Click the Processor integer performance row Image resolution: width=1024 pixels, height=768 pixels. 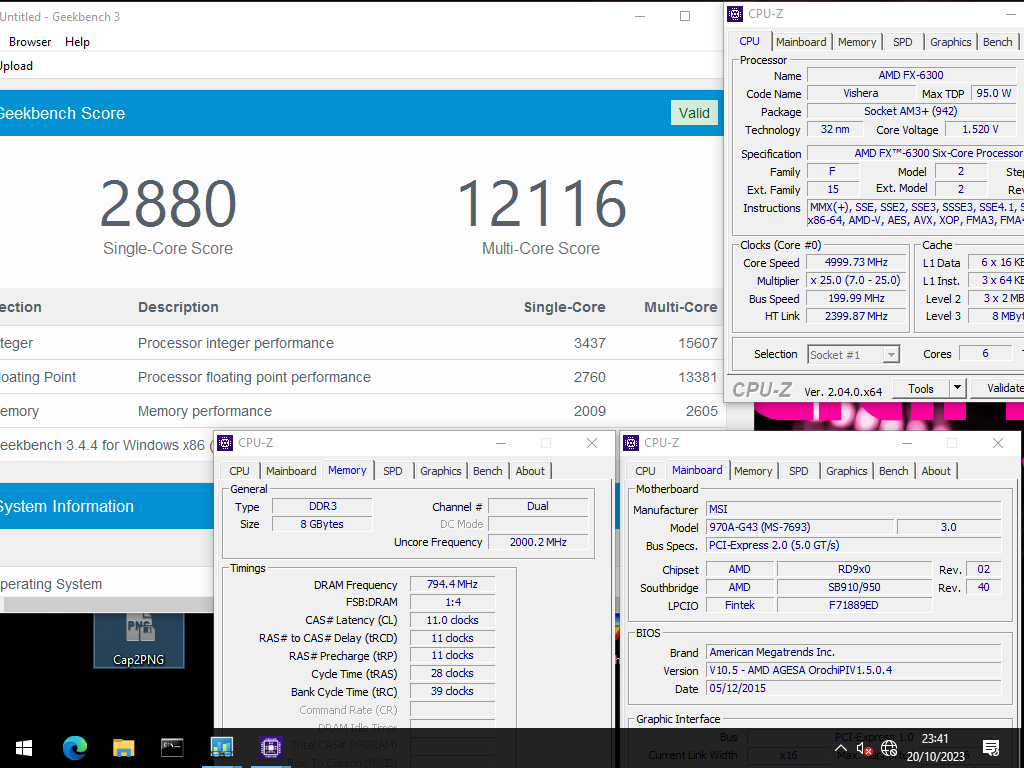tap(362, 344)
